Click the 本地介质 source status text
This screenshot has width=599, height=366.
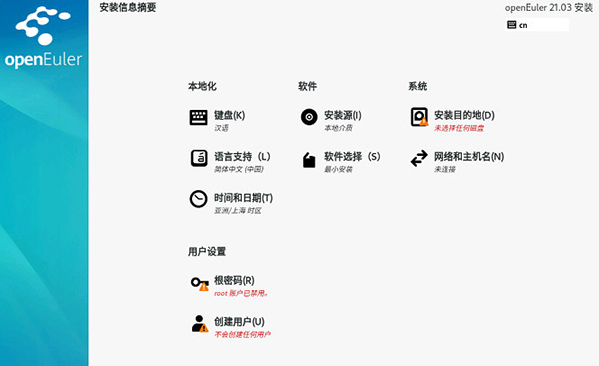pyautogui.click(x=338, y=128)
